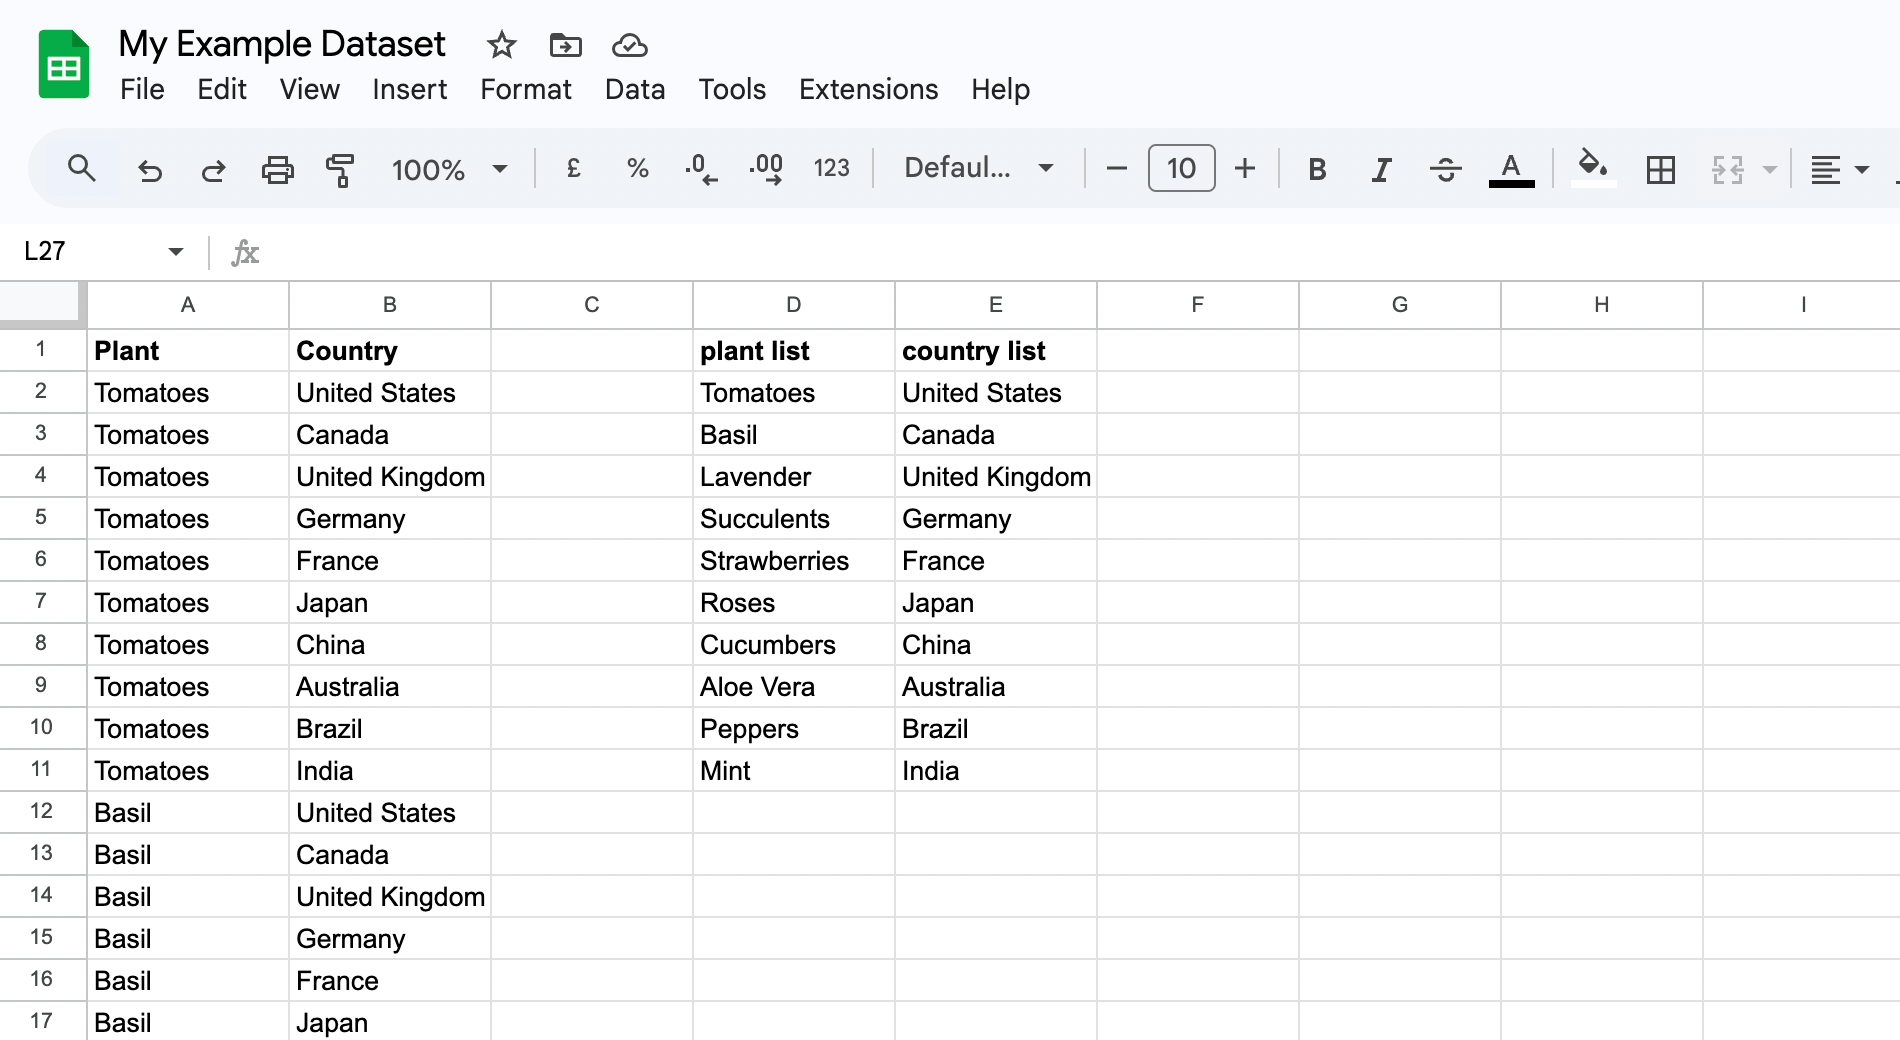1900x1040 pixels.
Task: Check the cloud document status icon
Action: (x=629, y=45)
